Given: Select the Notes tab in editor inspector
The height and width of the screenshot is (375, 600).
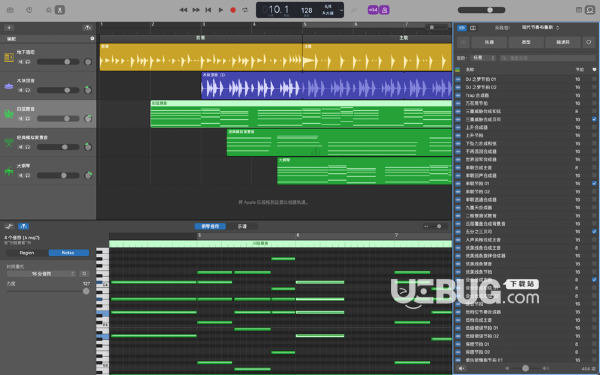Looking at the screenshot, I should tap(68, 253).
